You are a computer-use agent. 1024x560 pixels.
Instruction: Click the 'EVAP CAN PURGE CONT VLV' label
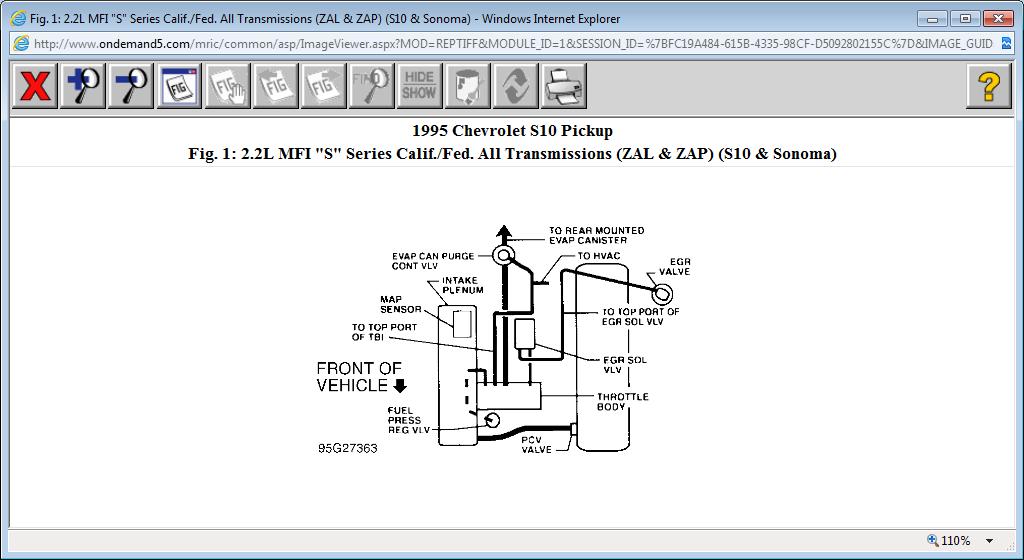click(432, 261)
